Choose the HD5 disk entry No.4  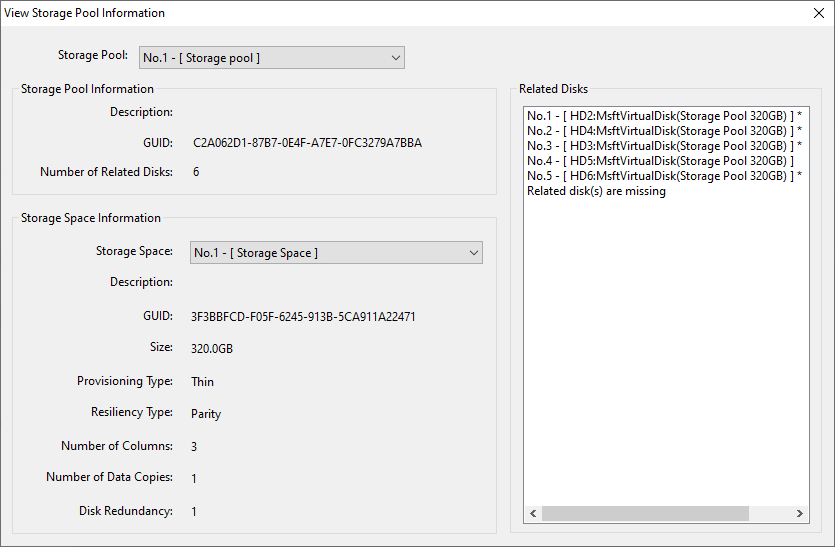pyautogui.click(x=660, y=161)
